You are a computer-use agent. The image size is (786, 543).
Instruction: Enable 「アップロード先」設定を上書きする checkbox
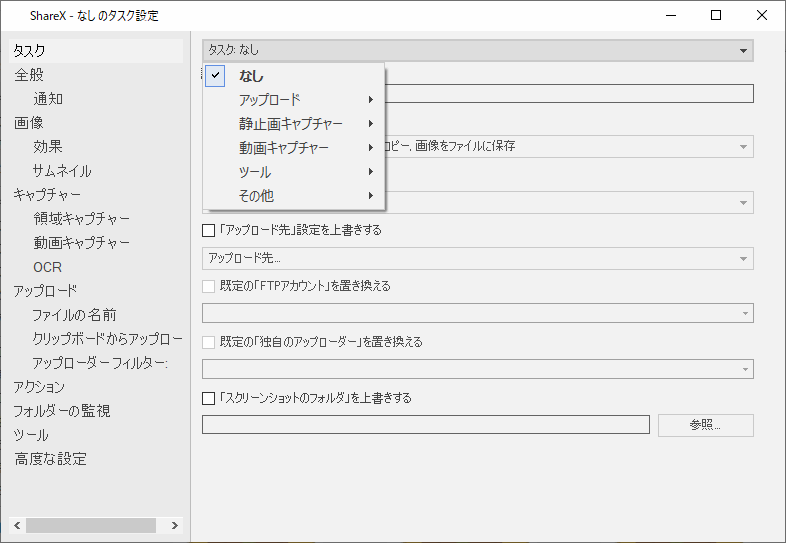tap(208, 230)
